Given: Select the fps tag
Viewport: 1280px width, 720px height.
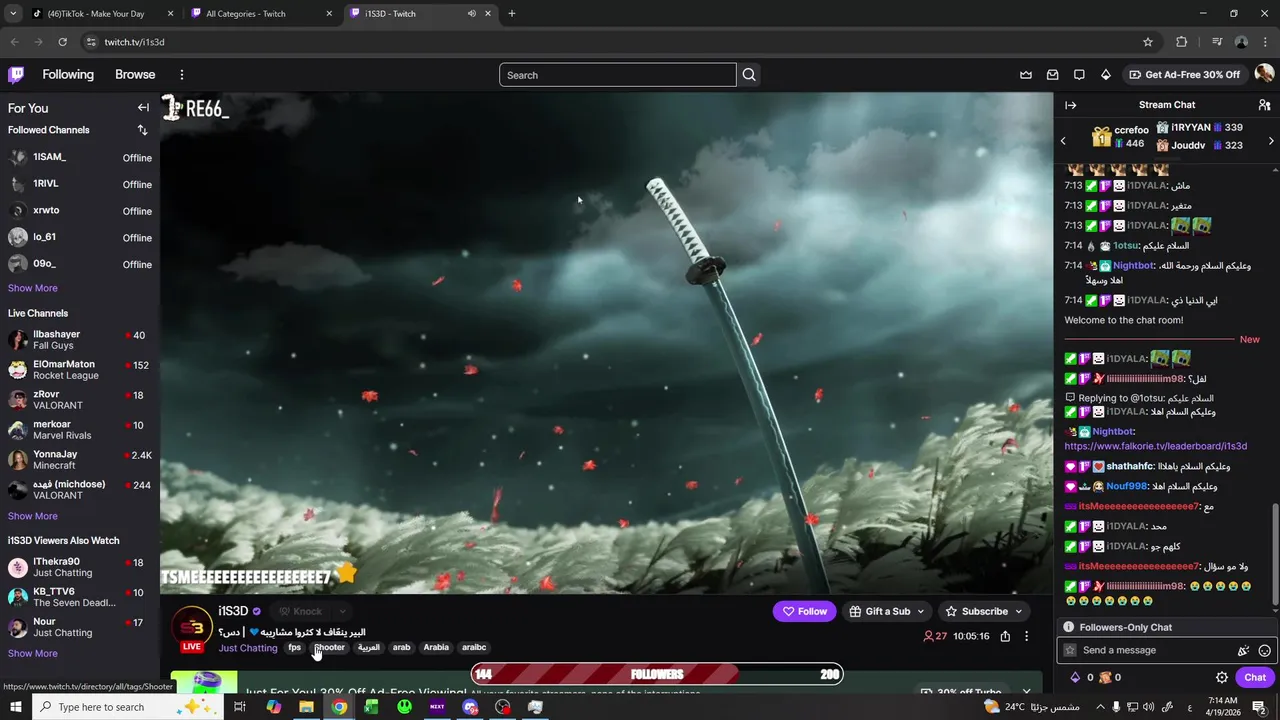Looking at the screenshot, I should tap(294, 648).
